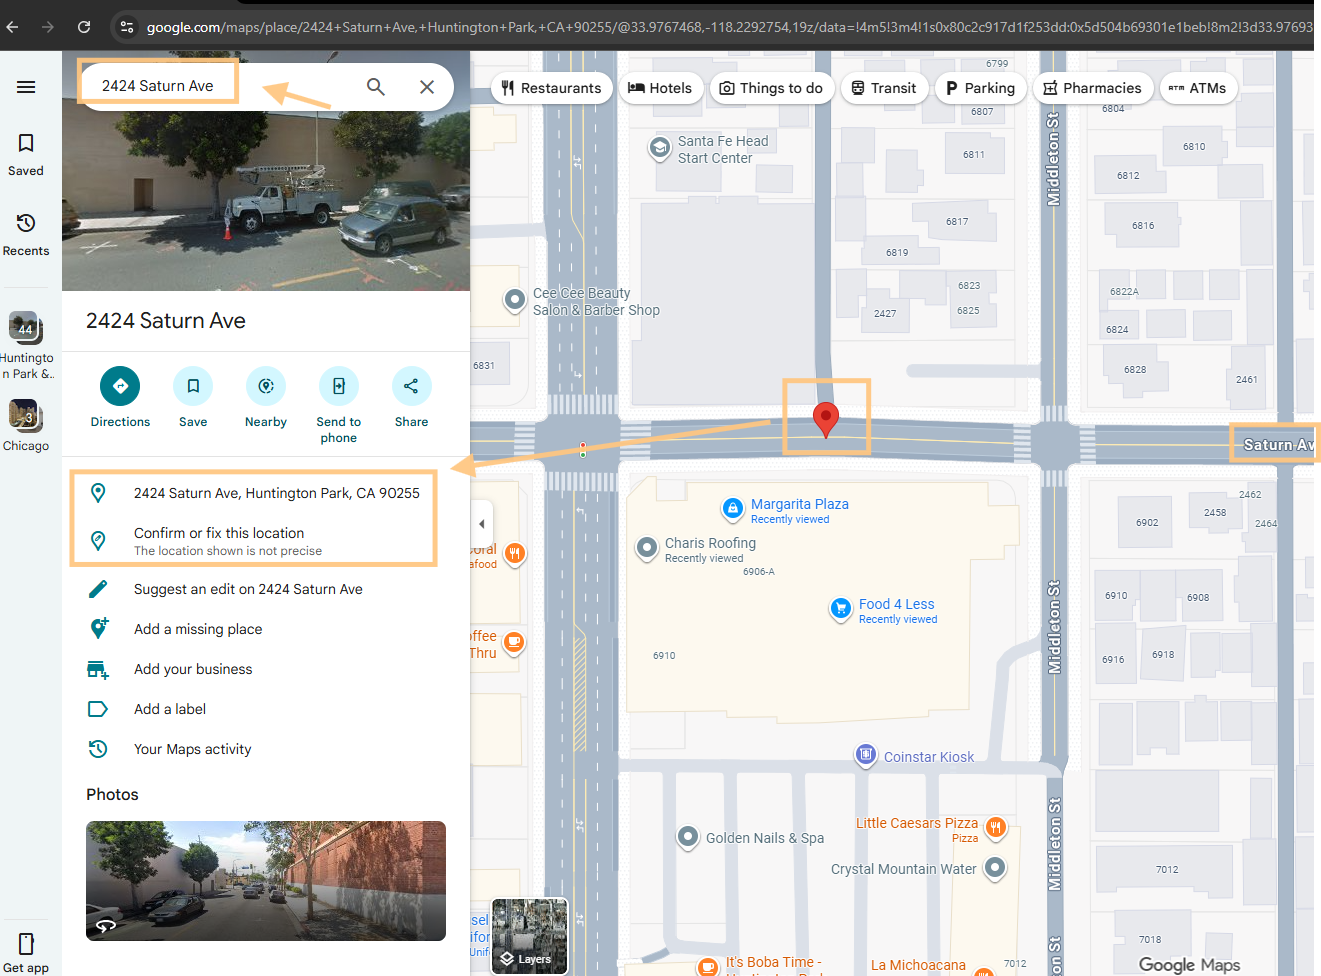This screenshot has height=976, width=1321.
Task: Open the hamburger main menu
Action: (26, 87)
